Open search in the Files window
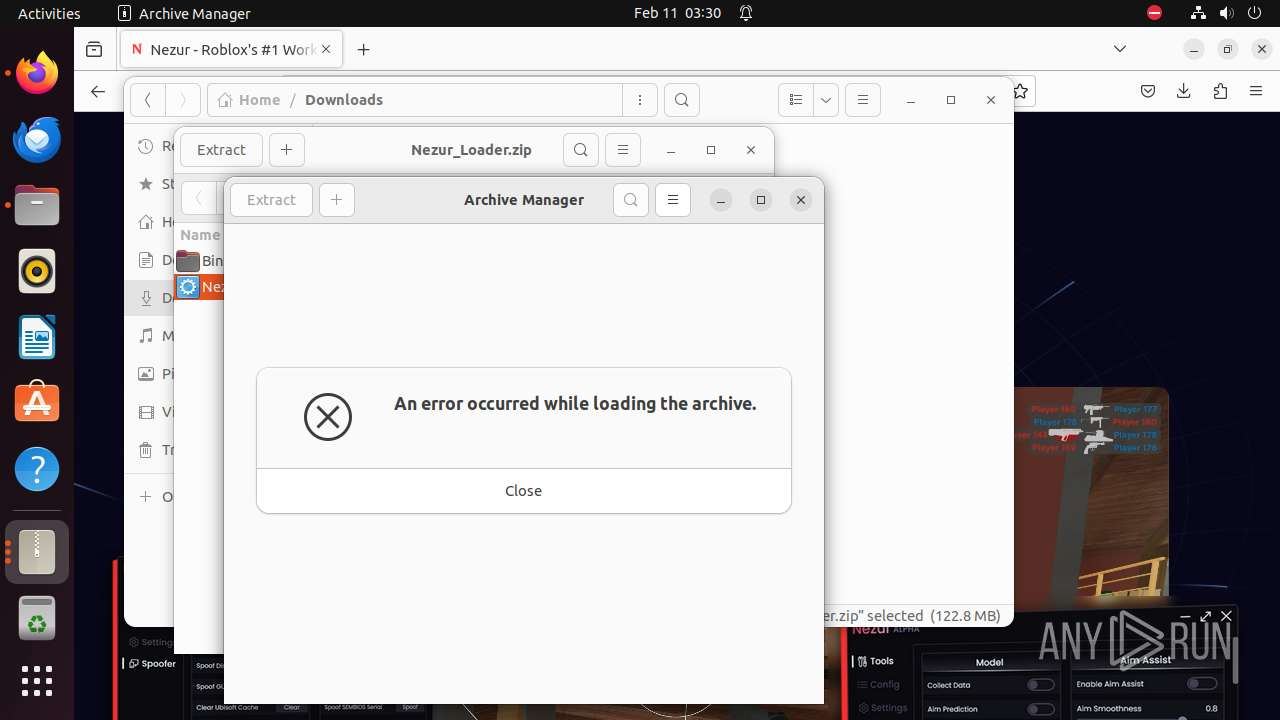The height and width of the screenshot is (720, 1280). click(x=681, y=100)
